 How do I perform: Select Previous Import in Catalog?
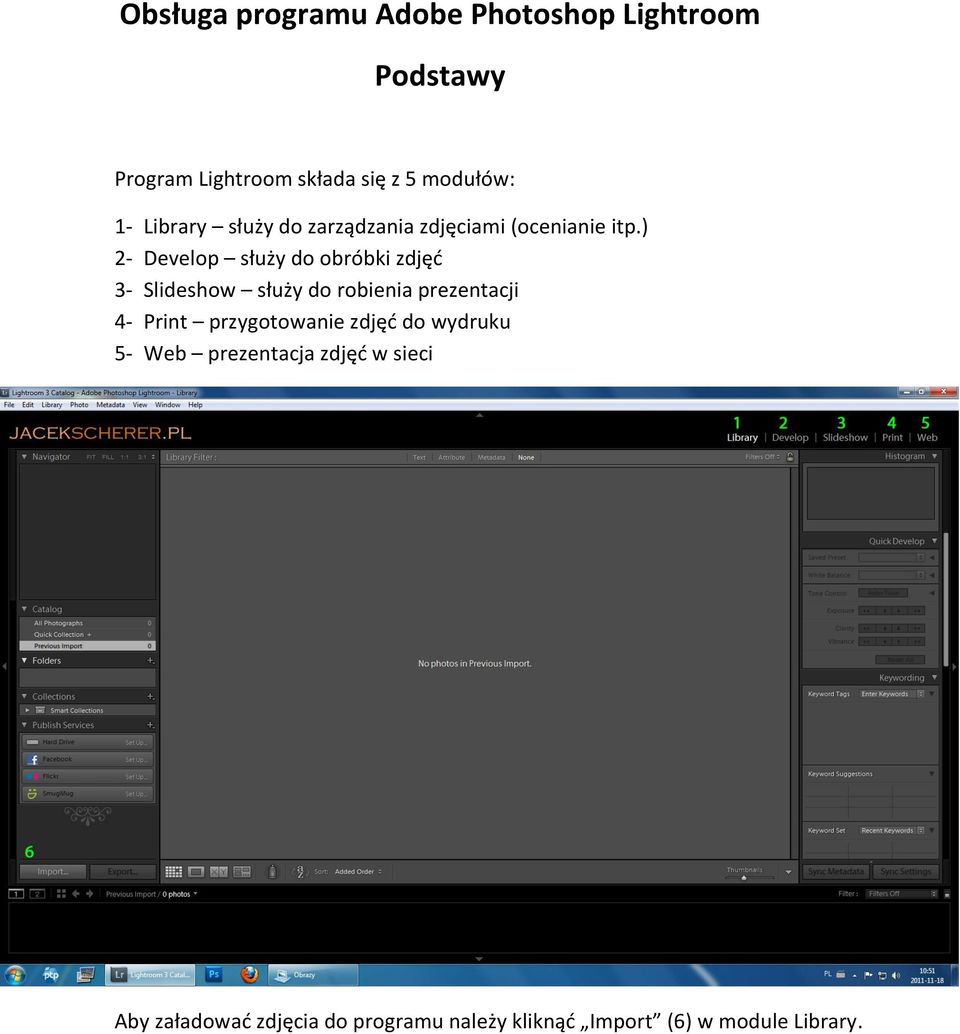click(x=87, y=646)
